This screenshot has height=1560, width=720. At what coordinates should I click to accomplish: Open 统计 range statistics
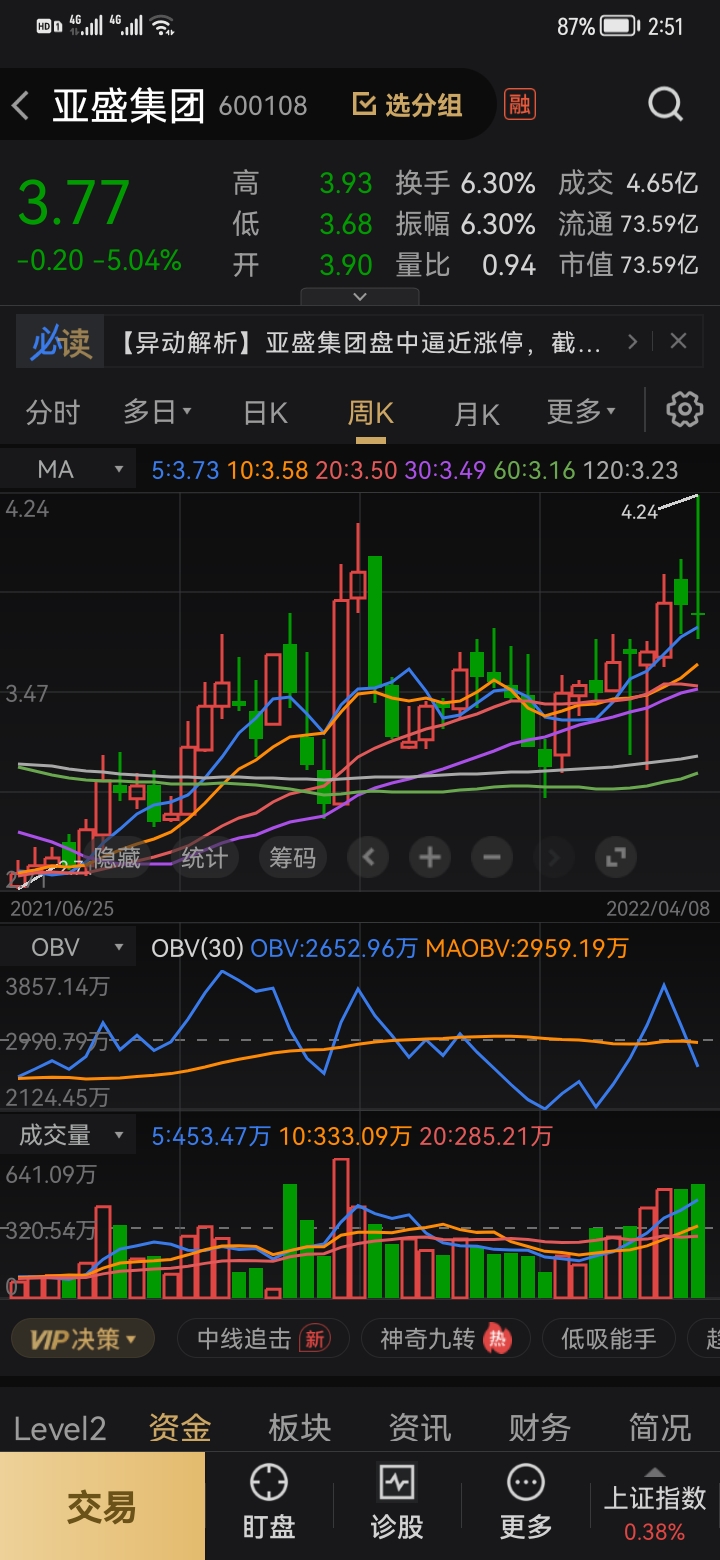pos(205,857)
